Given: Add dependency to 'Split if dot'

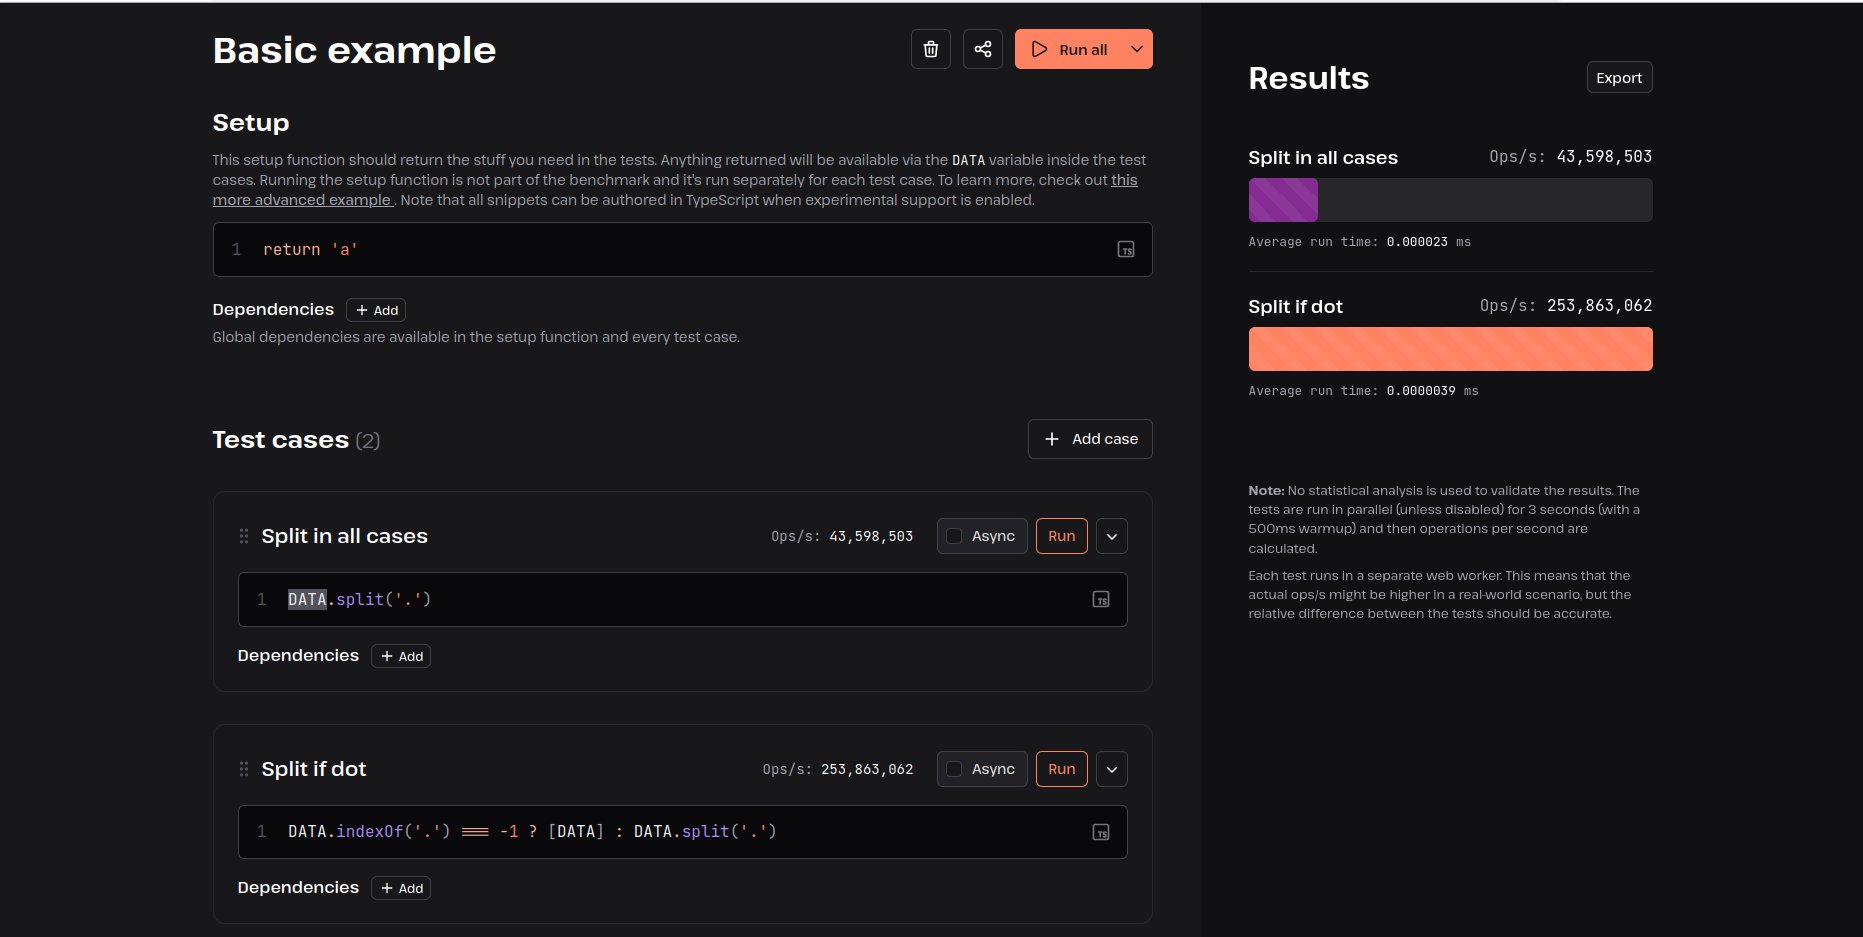Looking at the screenshot, I should click(x=401, y=888).
